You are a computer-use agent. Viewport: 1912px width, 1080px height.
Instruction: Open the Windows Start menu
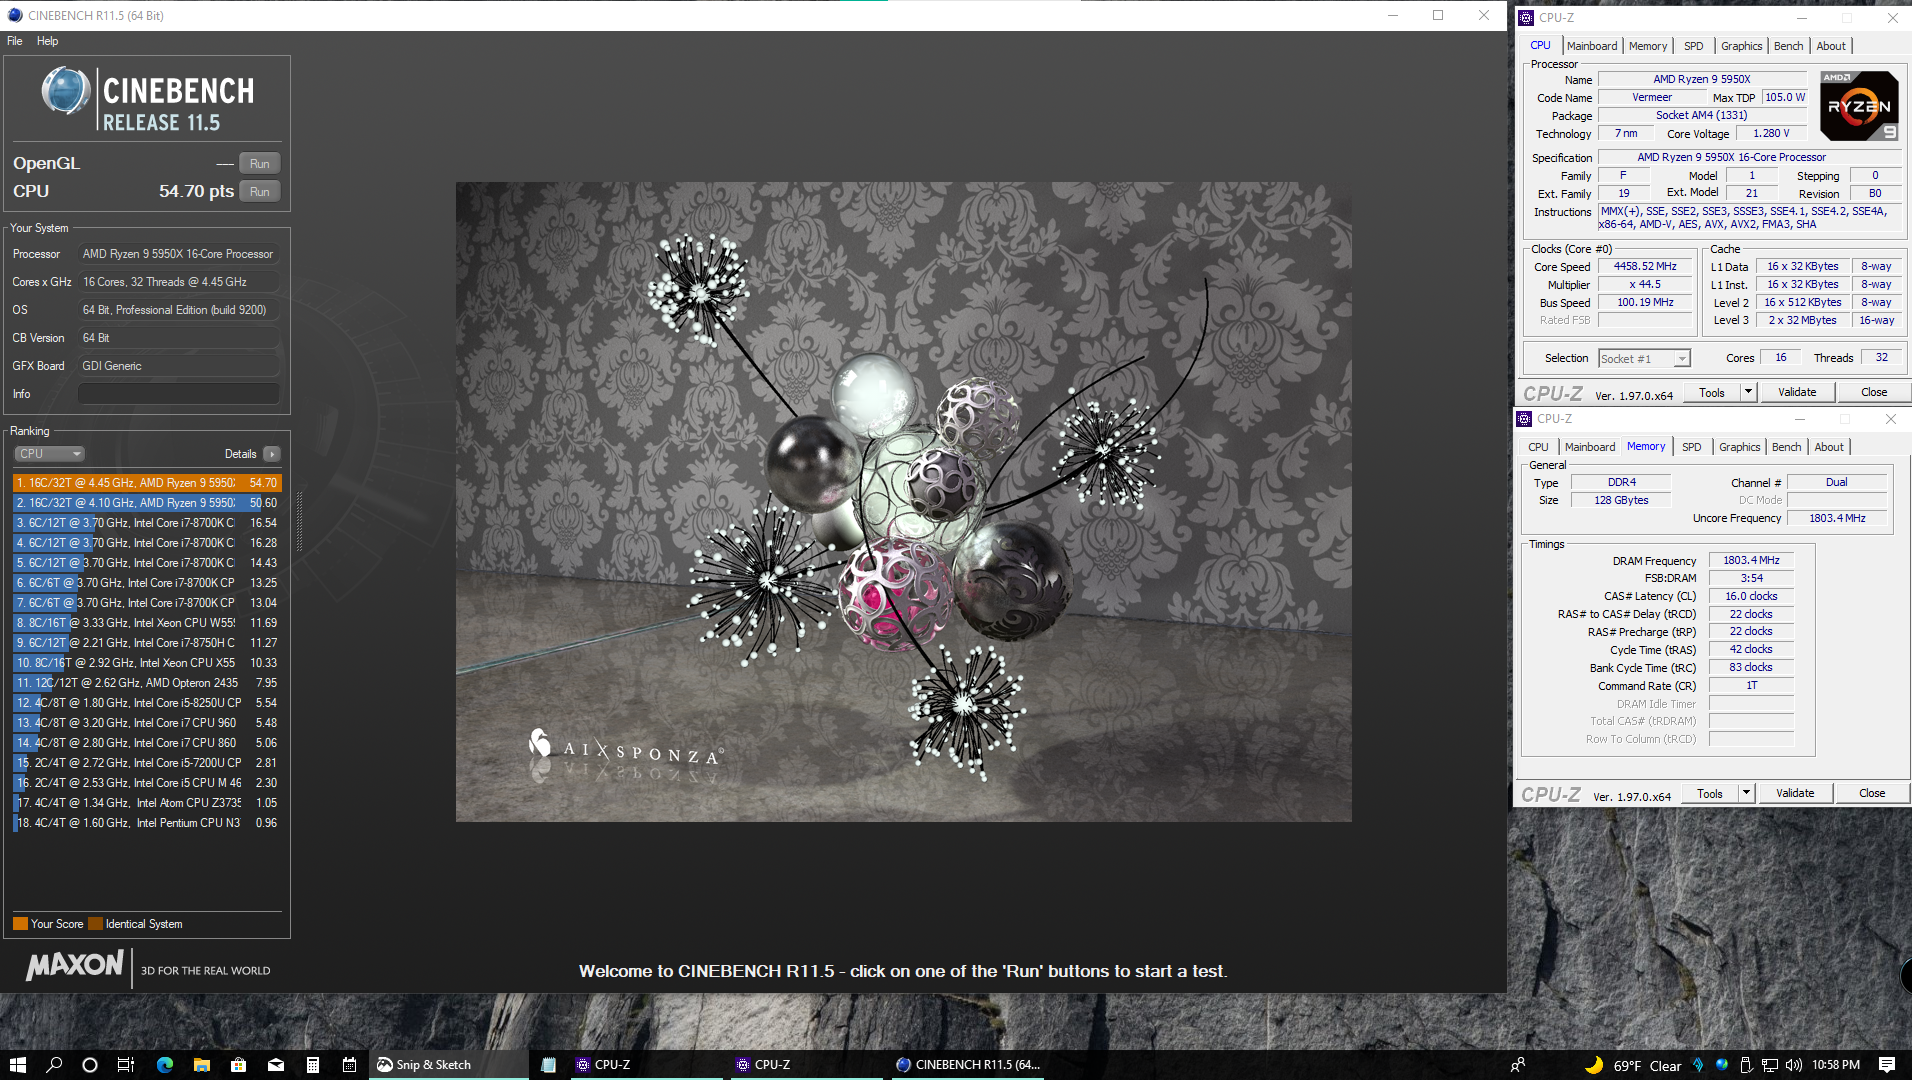[x=18, y=1065]
